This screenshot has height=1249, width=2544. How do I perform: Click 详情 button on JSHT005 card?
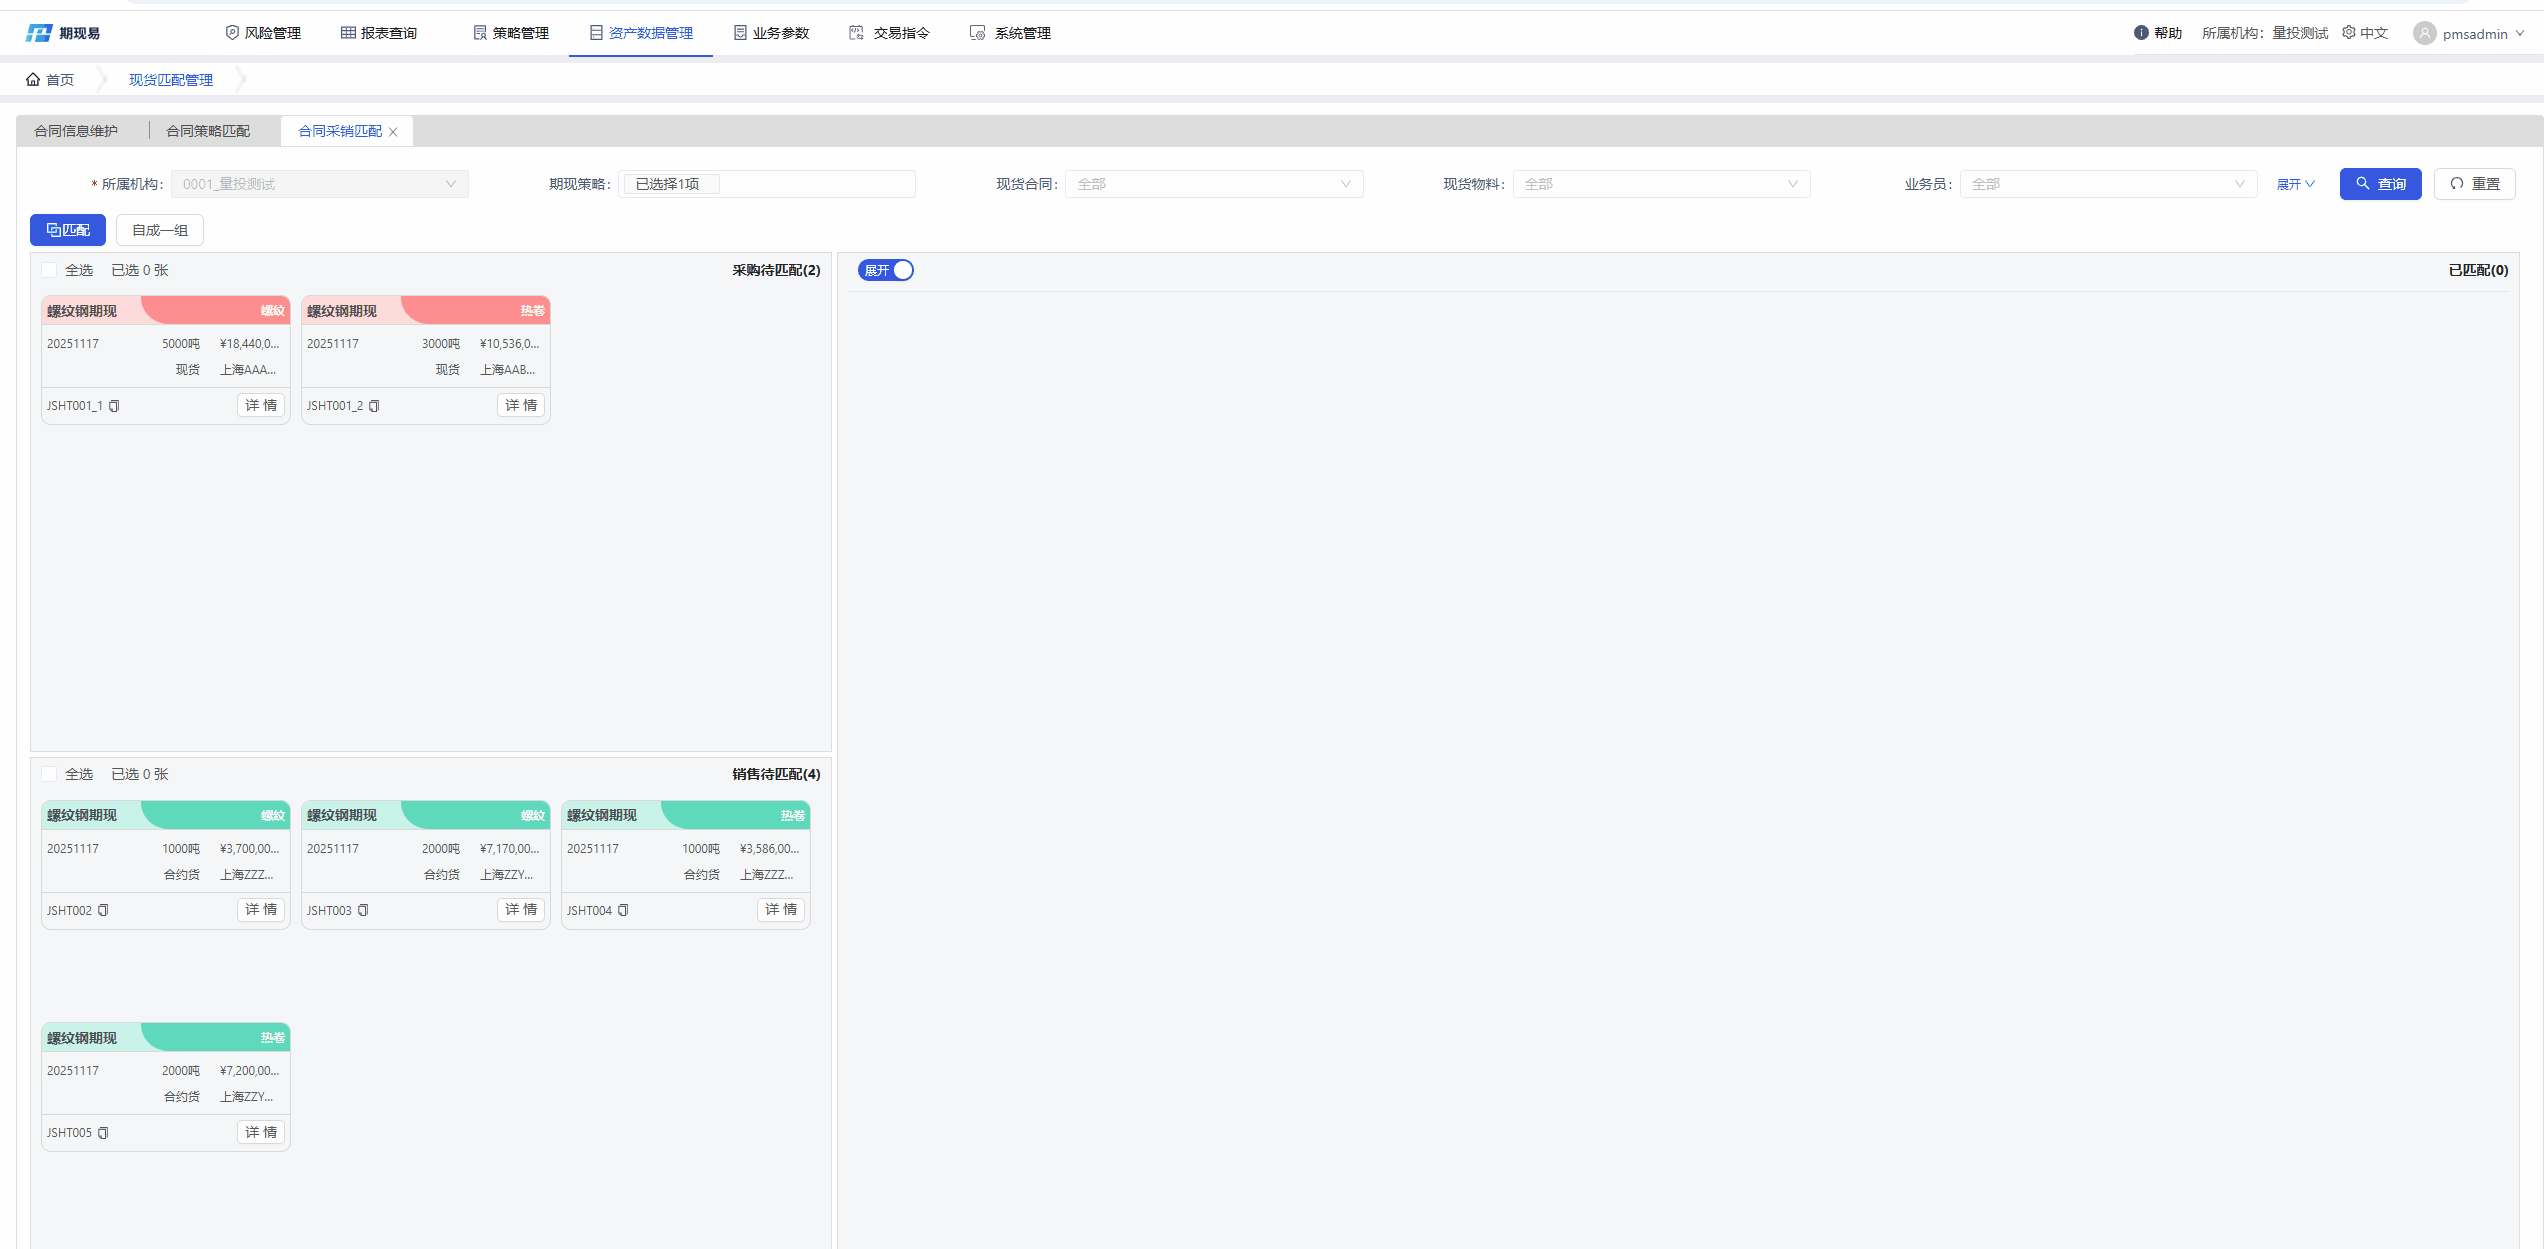[261, 1132]
